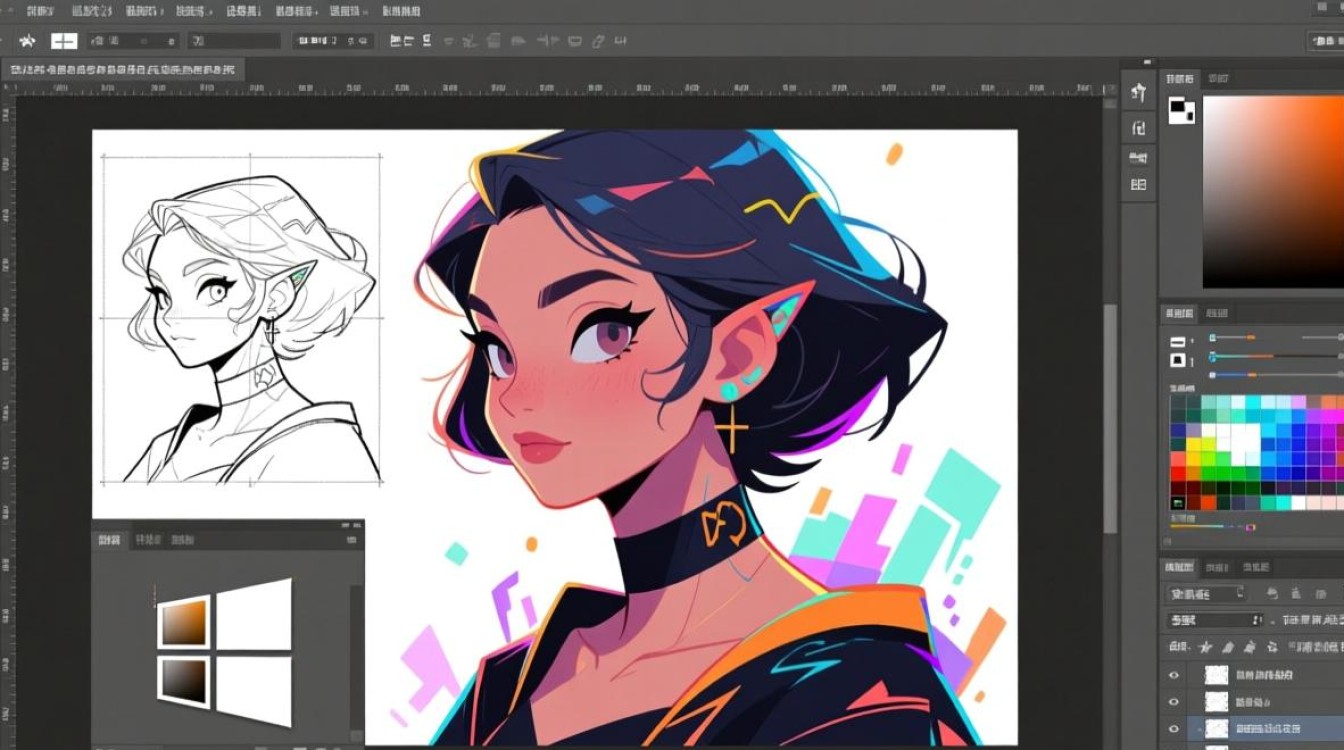Open the first menu in the menu bar
The width and height of the screenshot is (1344, 750).
point(40,11)
